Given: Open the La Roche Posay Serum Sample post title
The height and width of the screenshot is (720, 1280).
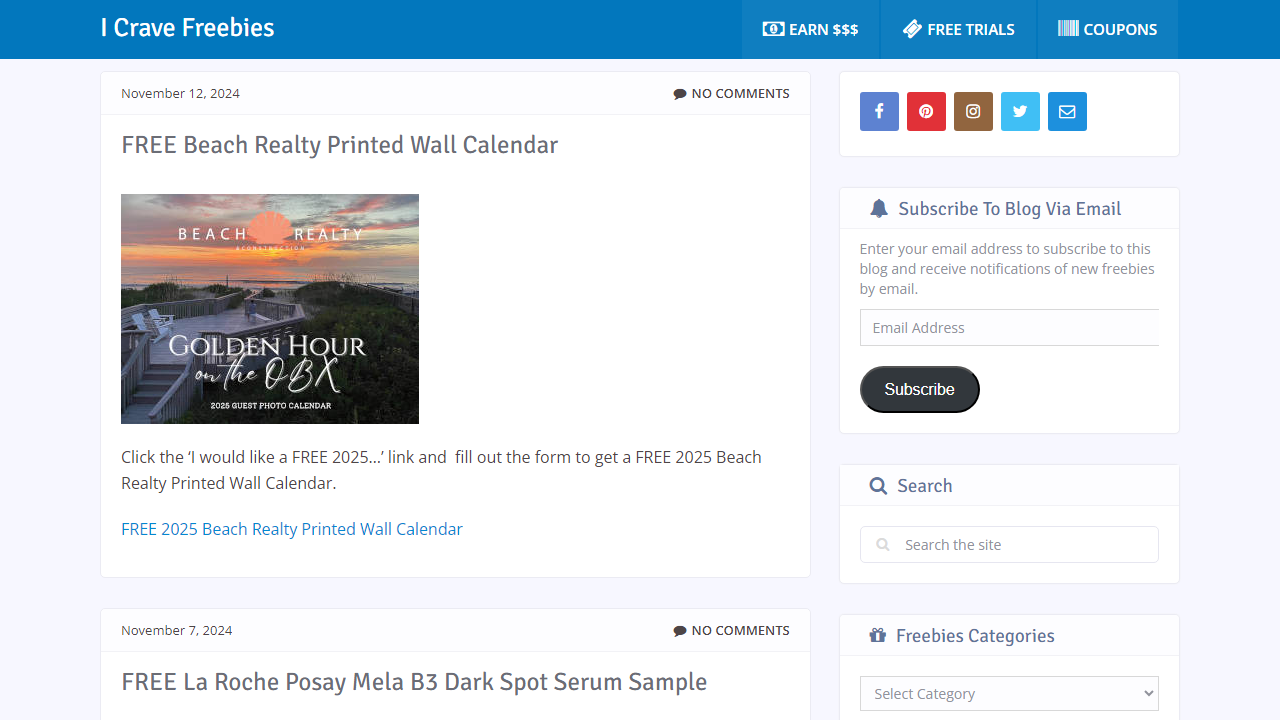Looking at the screenshot, I should tap(414, 682).
